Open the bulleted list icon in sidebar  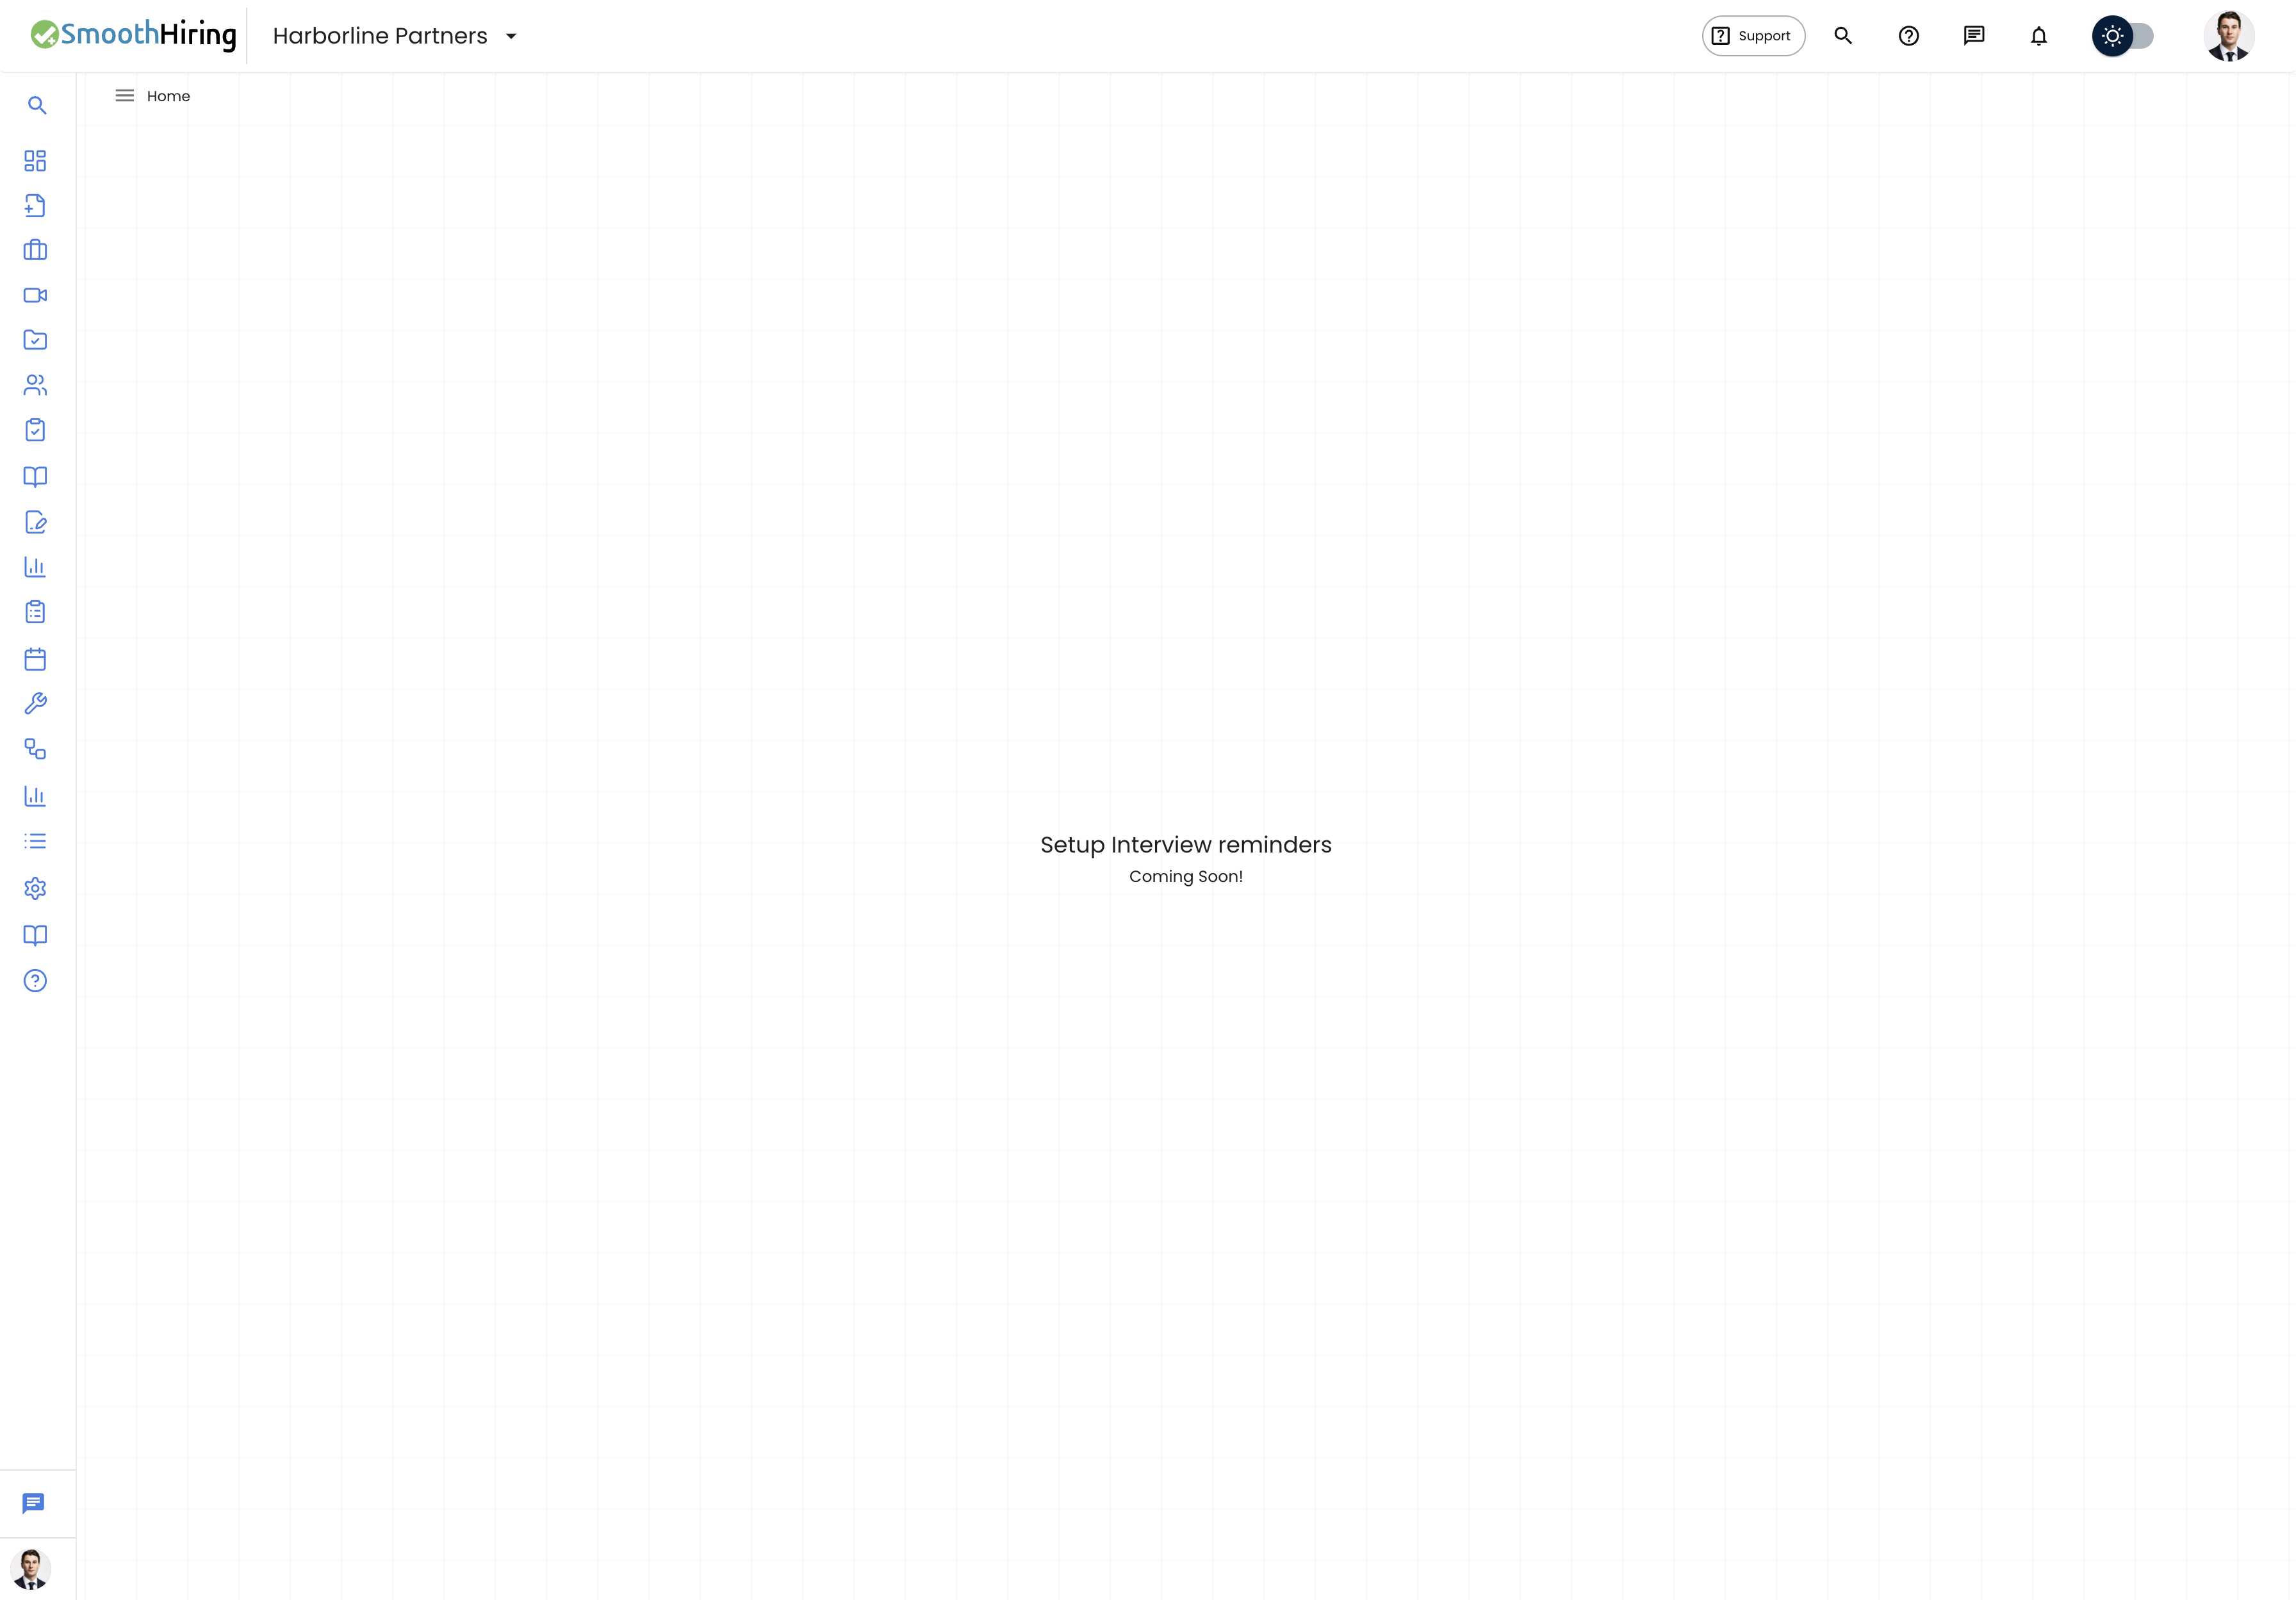[35, 841]
